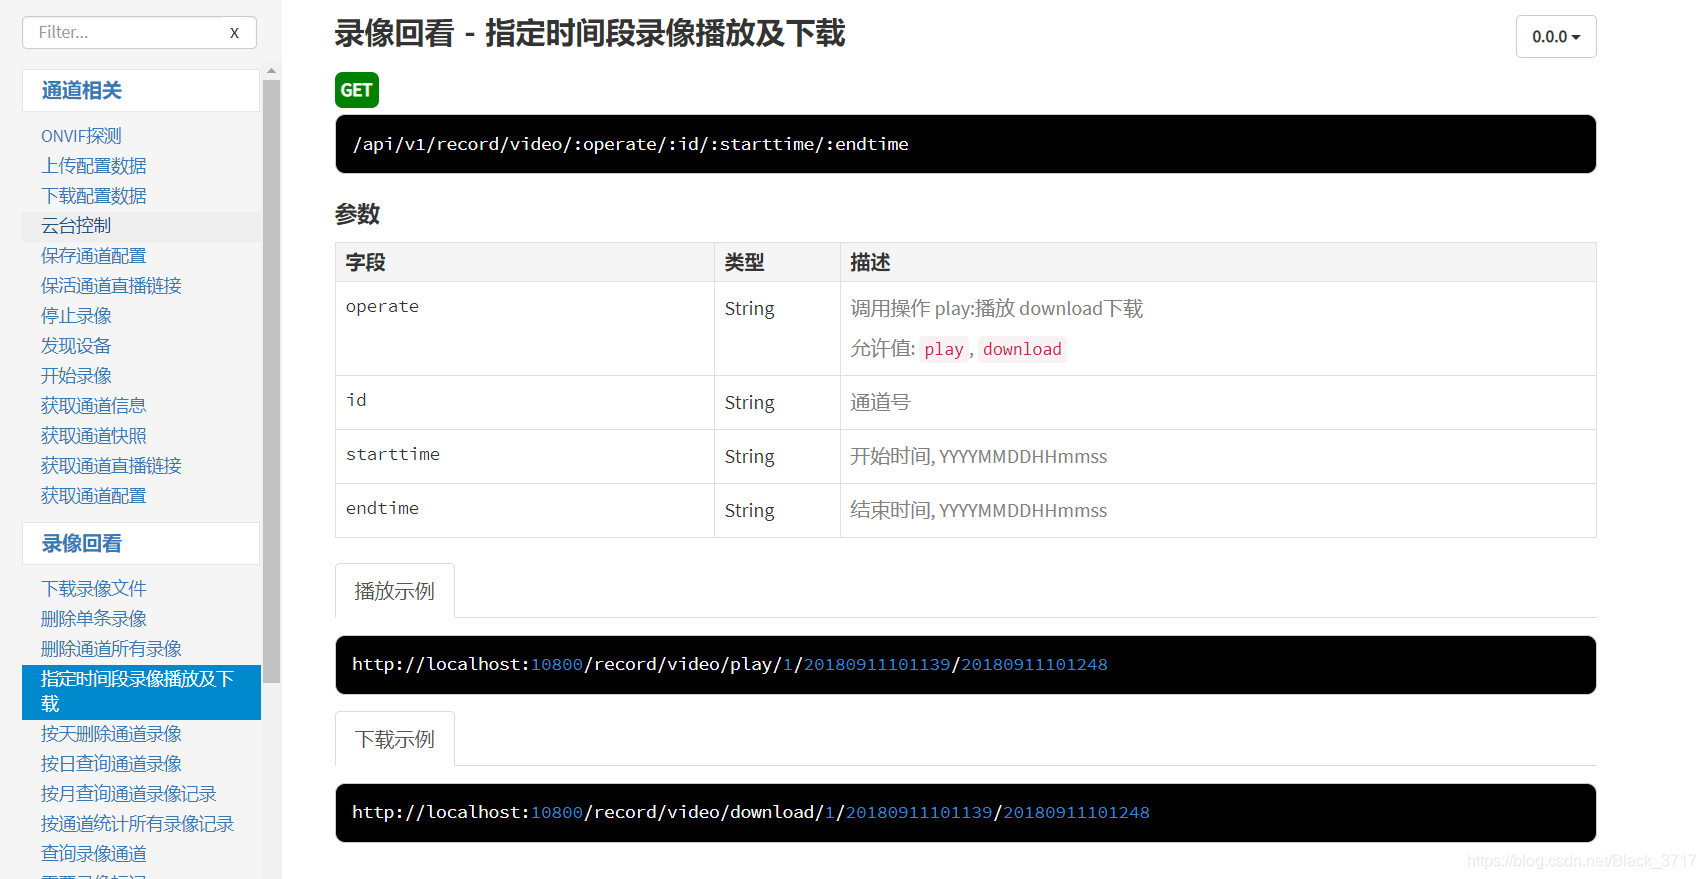The image size is (1706, 879).
Task: Open 保活通道直播链接 entry
Action: click(x=111, y=286)
